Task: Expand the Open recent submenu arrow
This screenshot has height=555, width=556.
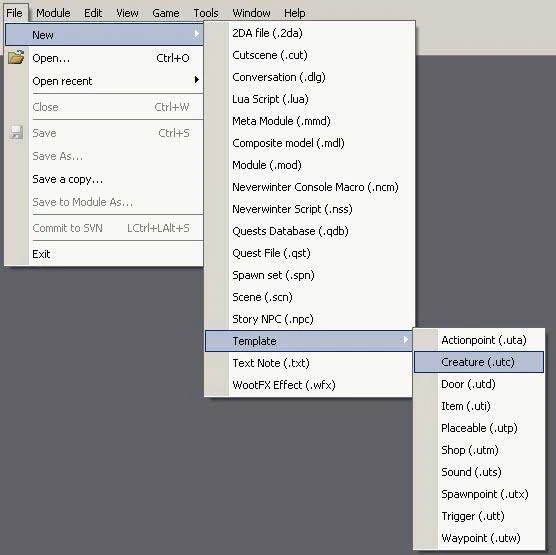Action: (x=196, y=80)
